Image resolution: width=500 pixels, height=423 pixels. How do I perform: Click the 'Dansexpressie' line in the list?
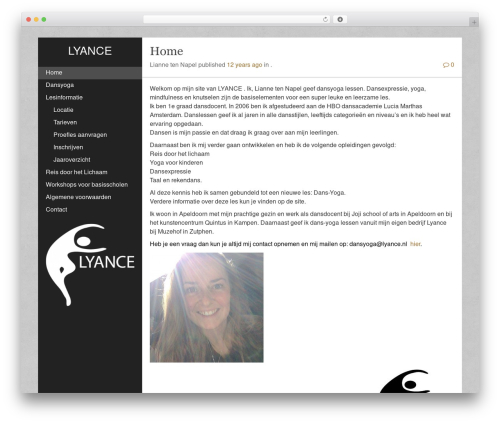pos(170,172)
